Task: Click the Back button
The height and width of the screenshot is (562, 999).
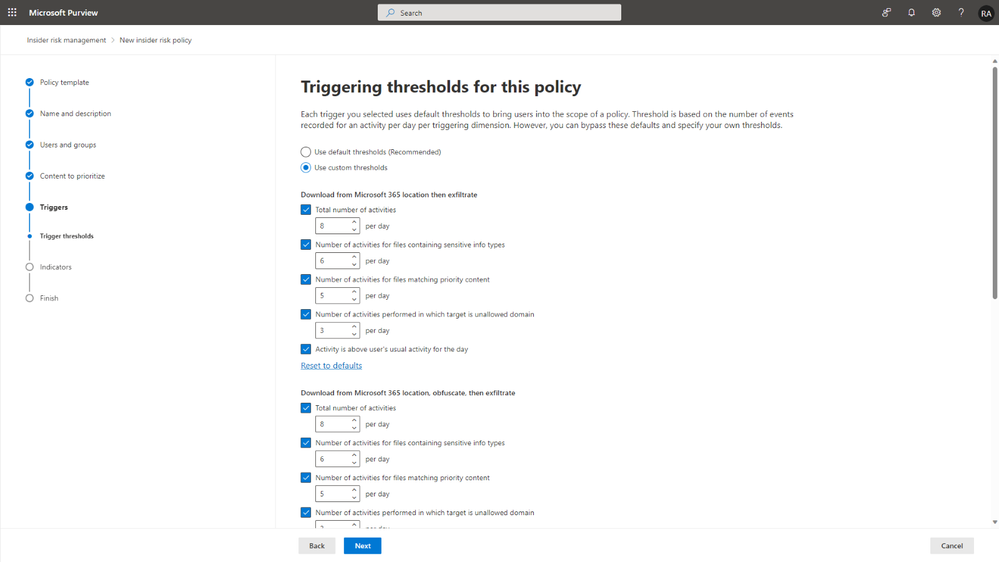Action: coord(317,545)
